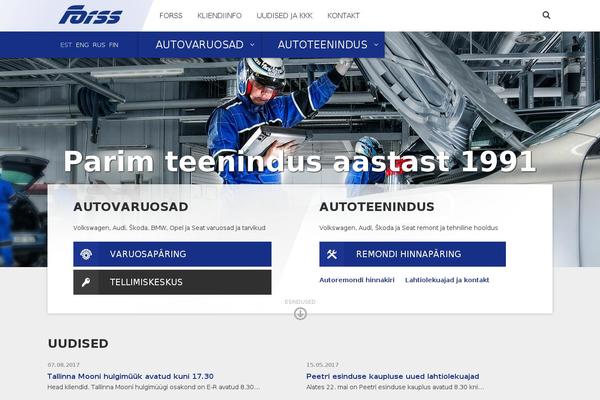Switch language to FIN
The width and height of the screenshot is (600, 400).
(114, 45)
